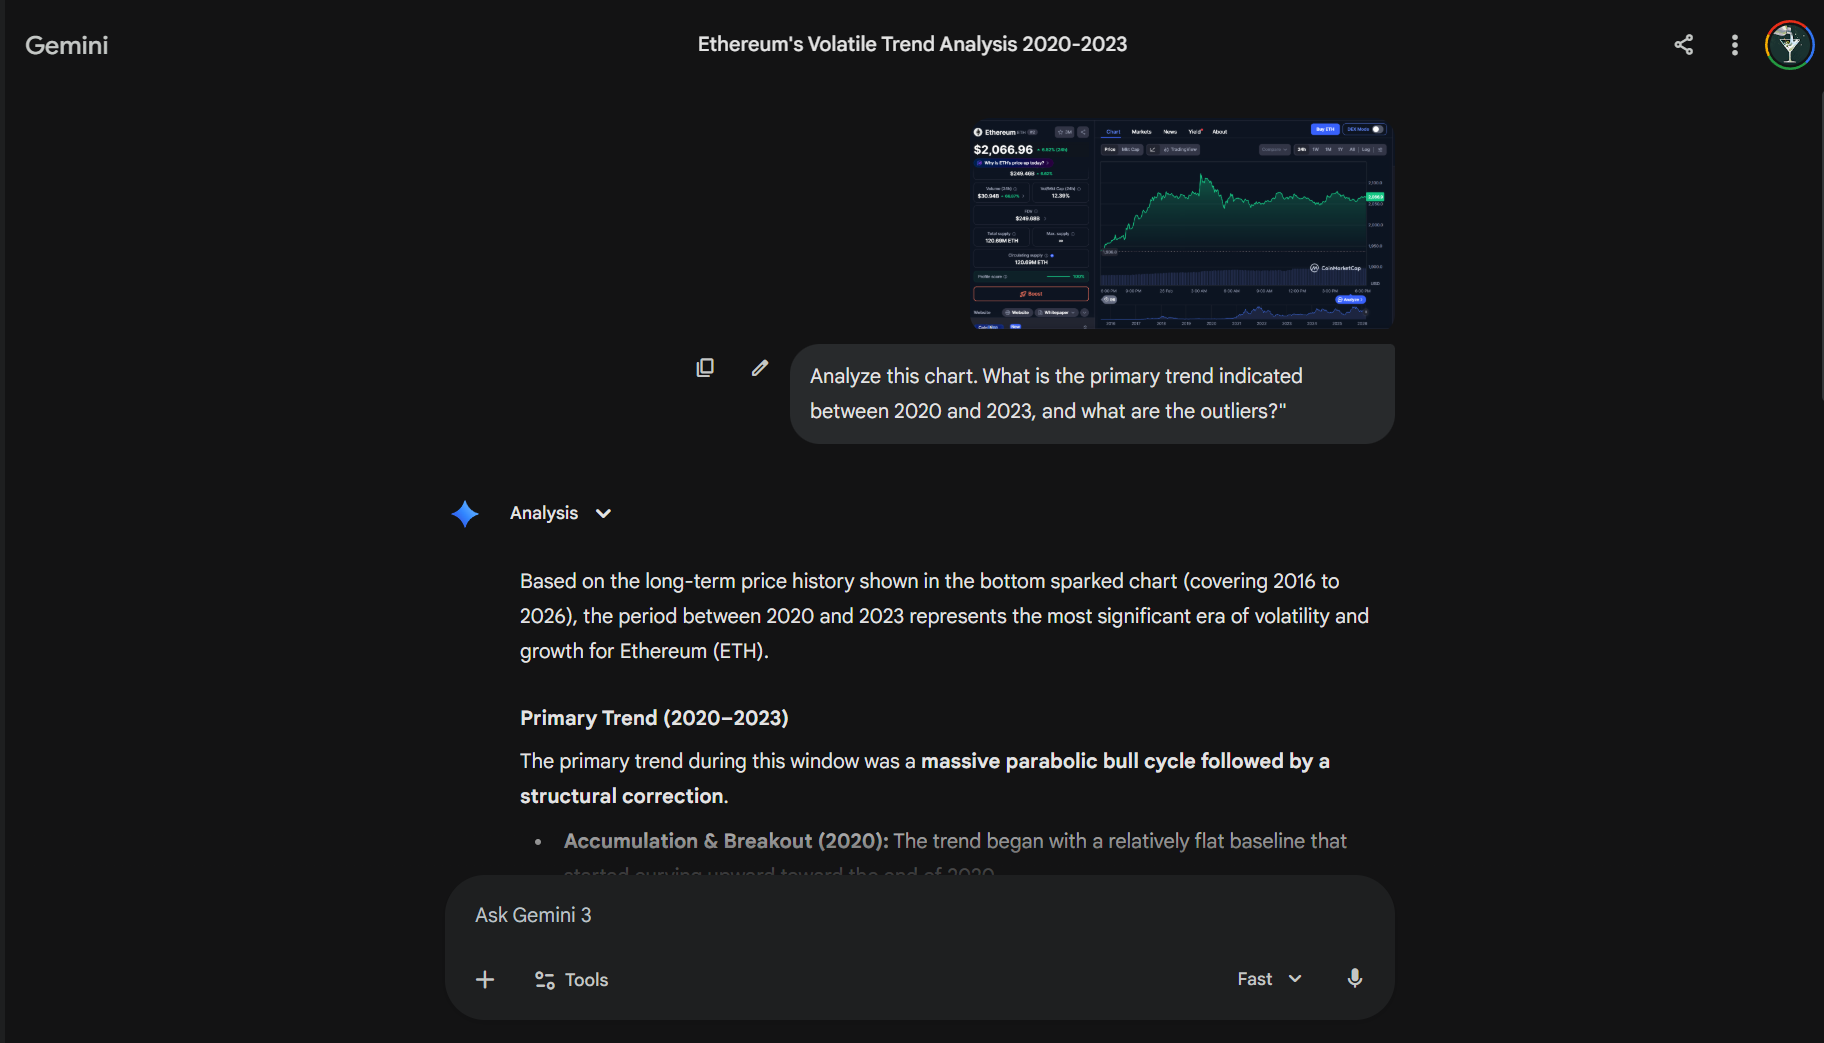Click the page scrollbar on right edge
This screenshot has width=1824, height=1043.
tap(1820, 245)
